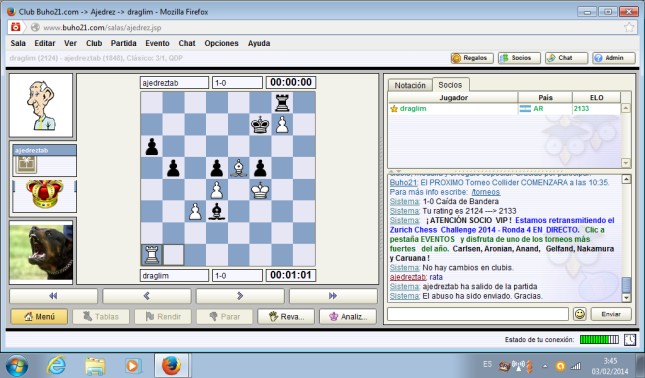Click the black rook on g8

click(282, 102)
